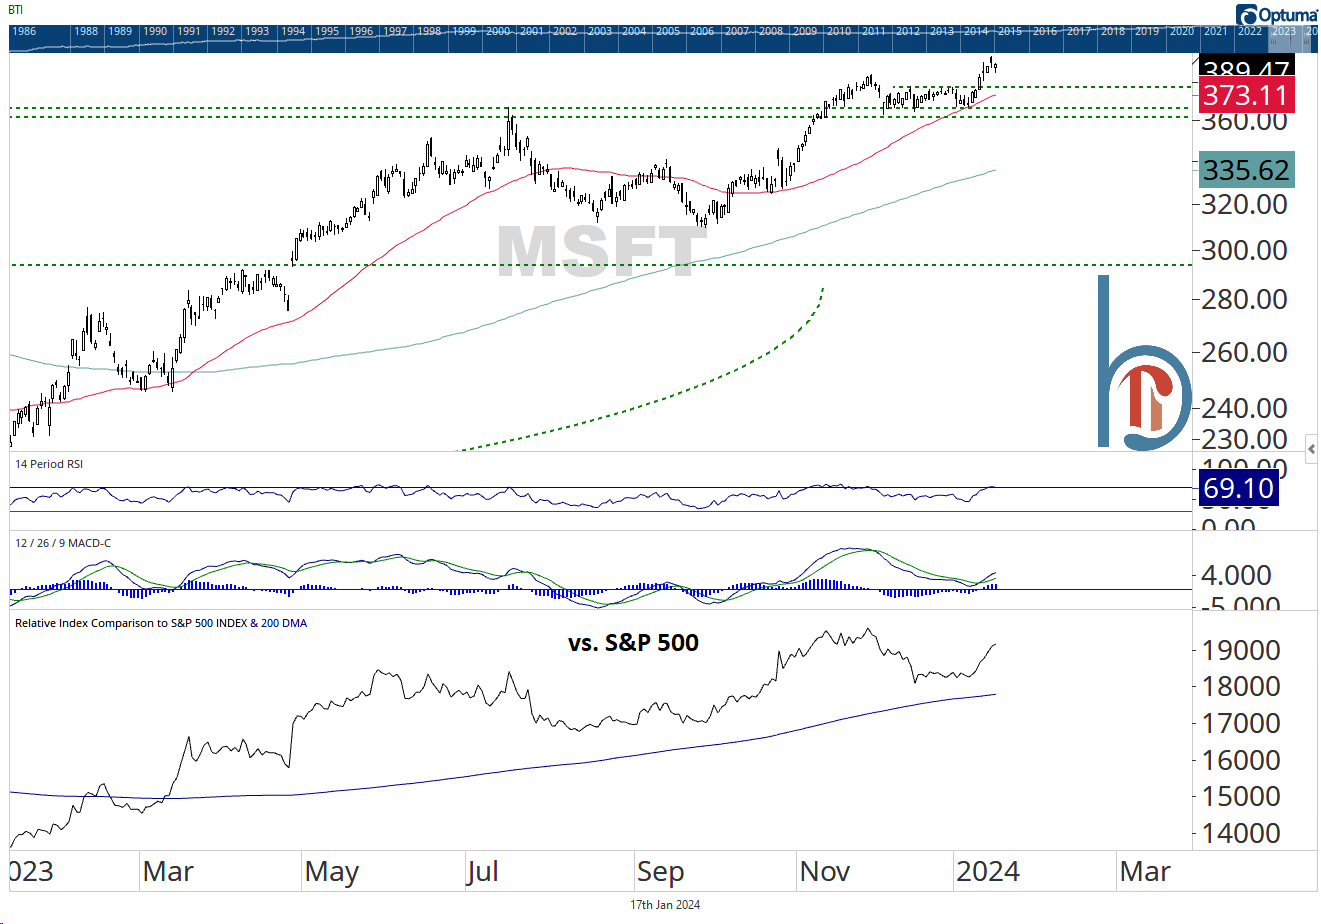Select 2005 on the year timeline
The image size is (1321, 924).
click(x=668, y=31)
